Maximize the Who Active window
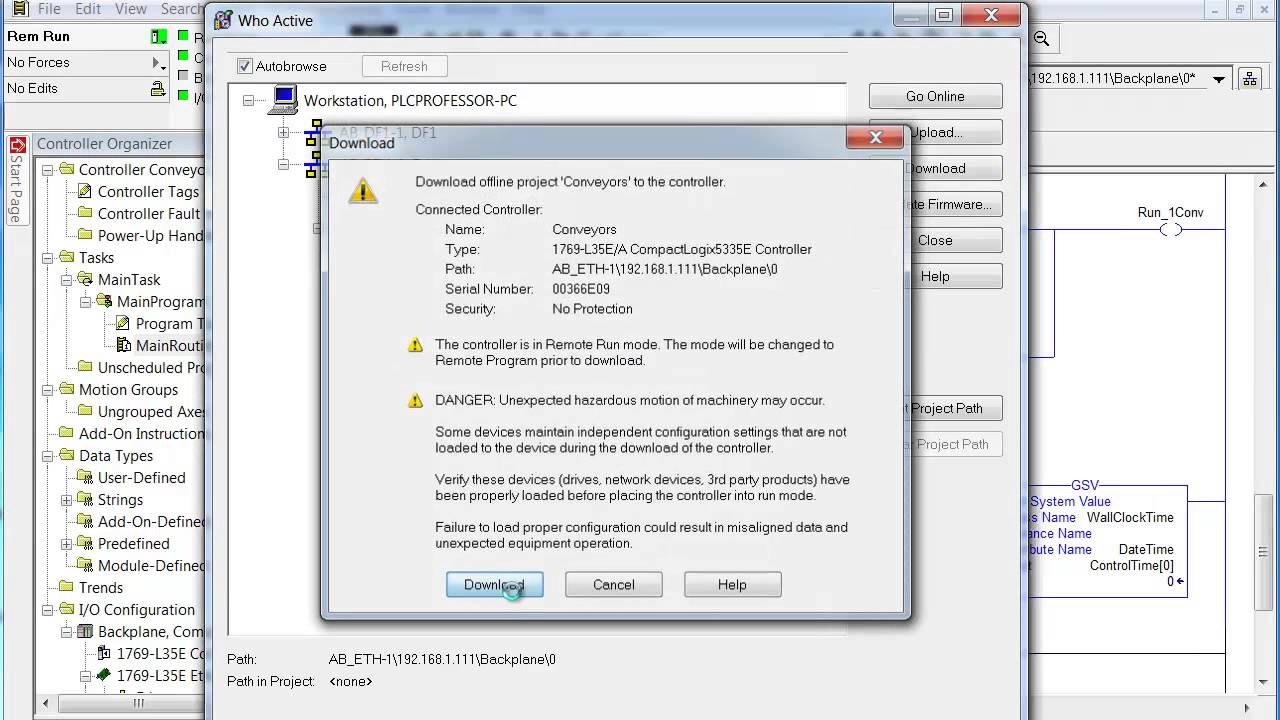Viewport: 1280px width, 720px height. click(943, 15)
